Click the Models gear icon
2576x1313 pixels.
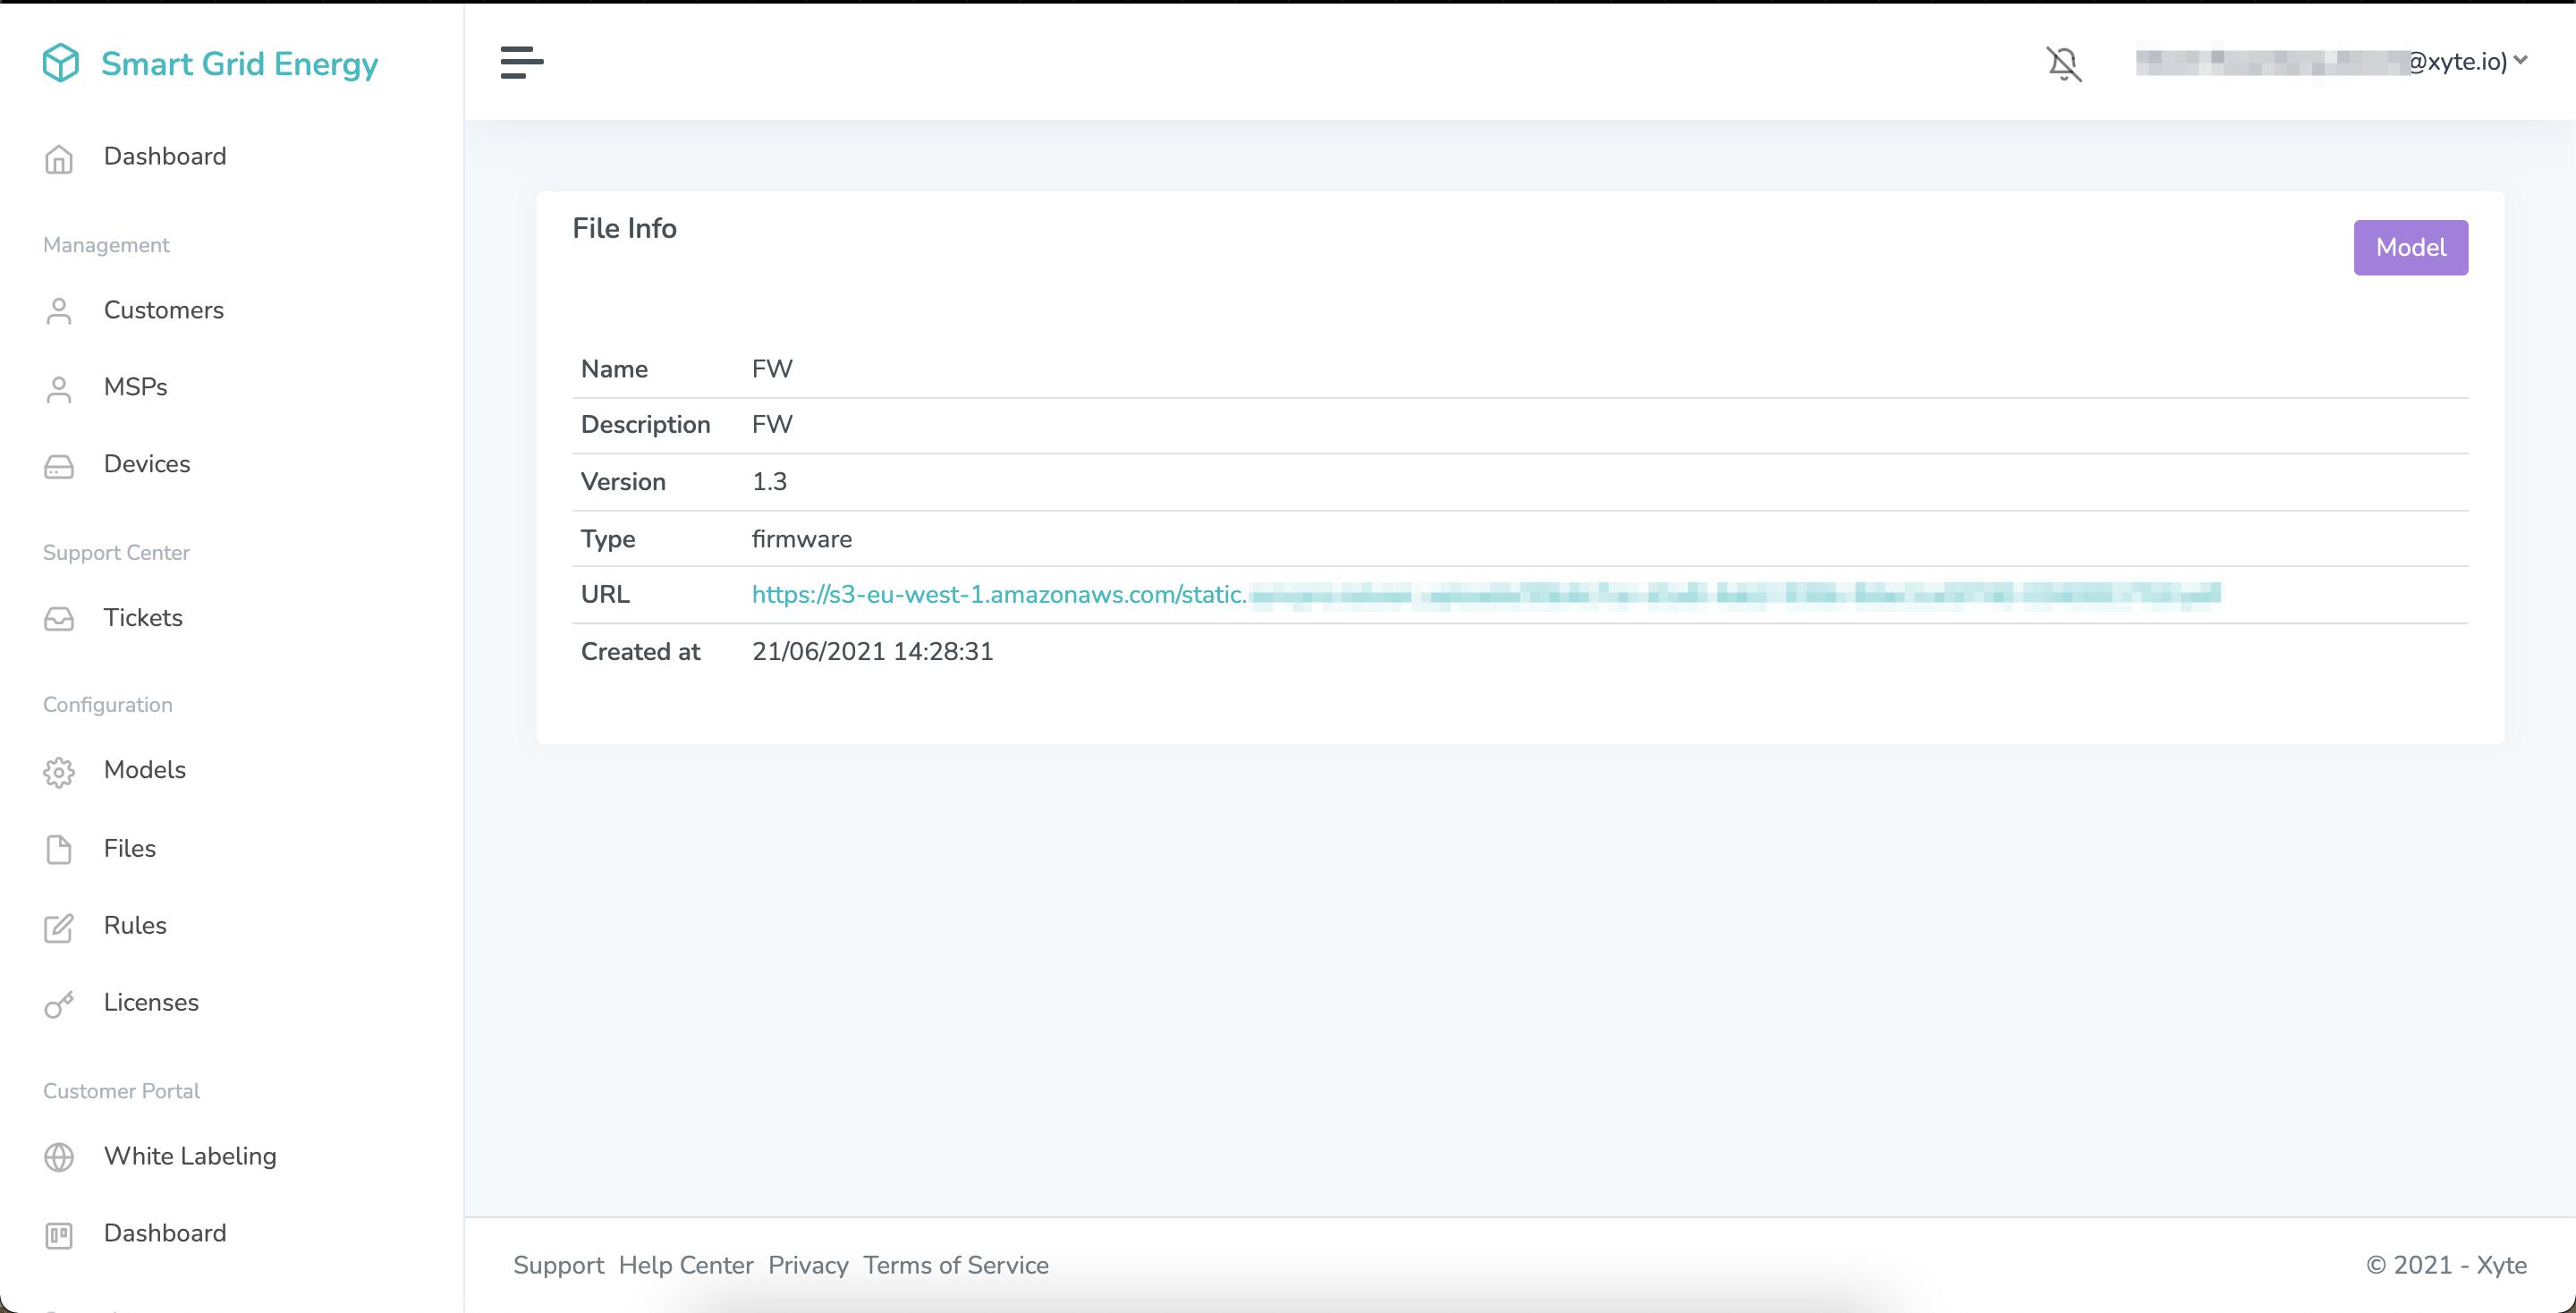59,772
